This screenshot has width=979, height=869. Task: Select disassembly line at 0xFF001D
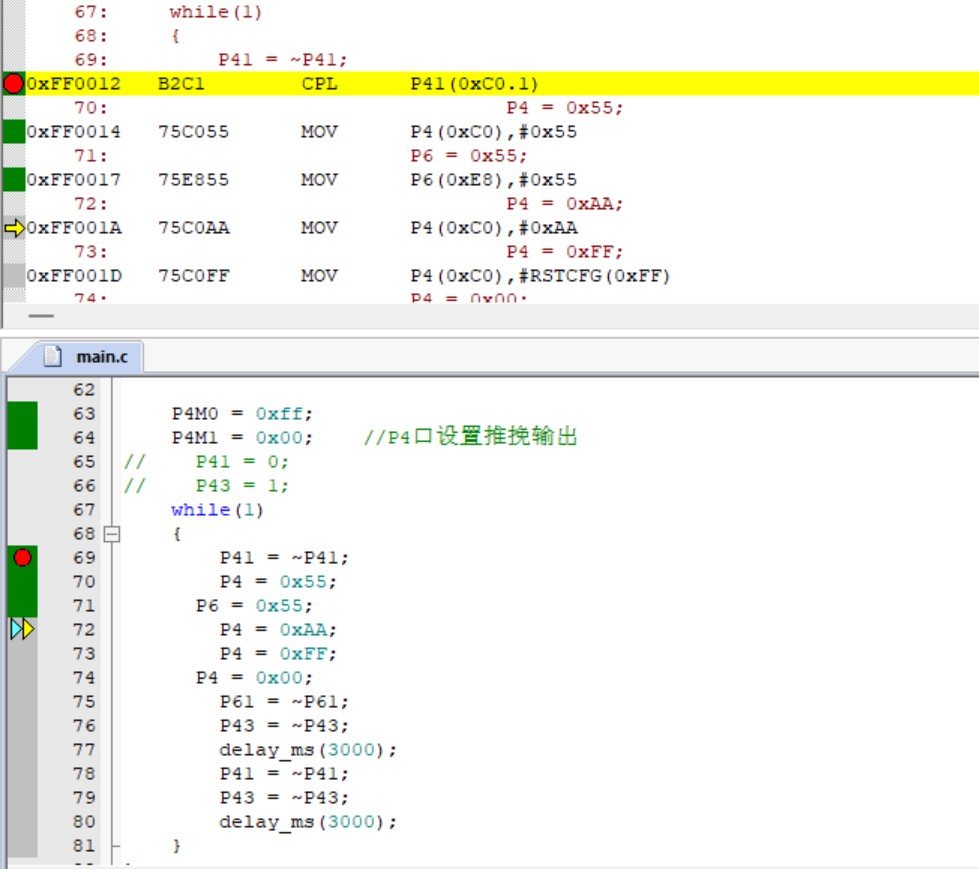503,276
